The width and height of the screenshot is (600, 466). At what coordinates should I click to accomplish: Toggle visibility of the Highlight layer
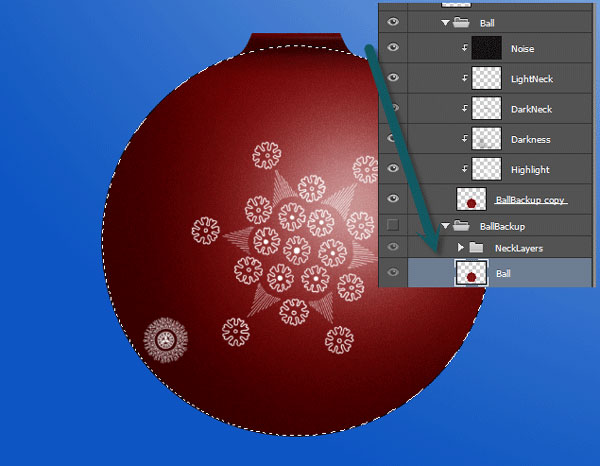pyautogui.click(x=393, y=168)
